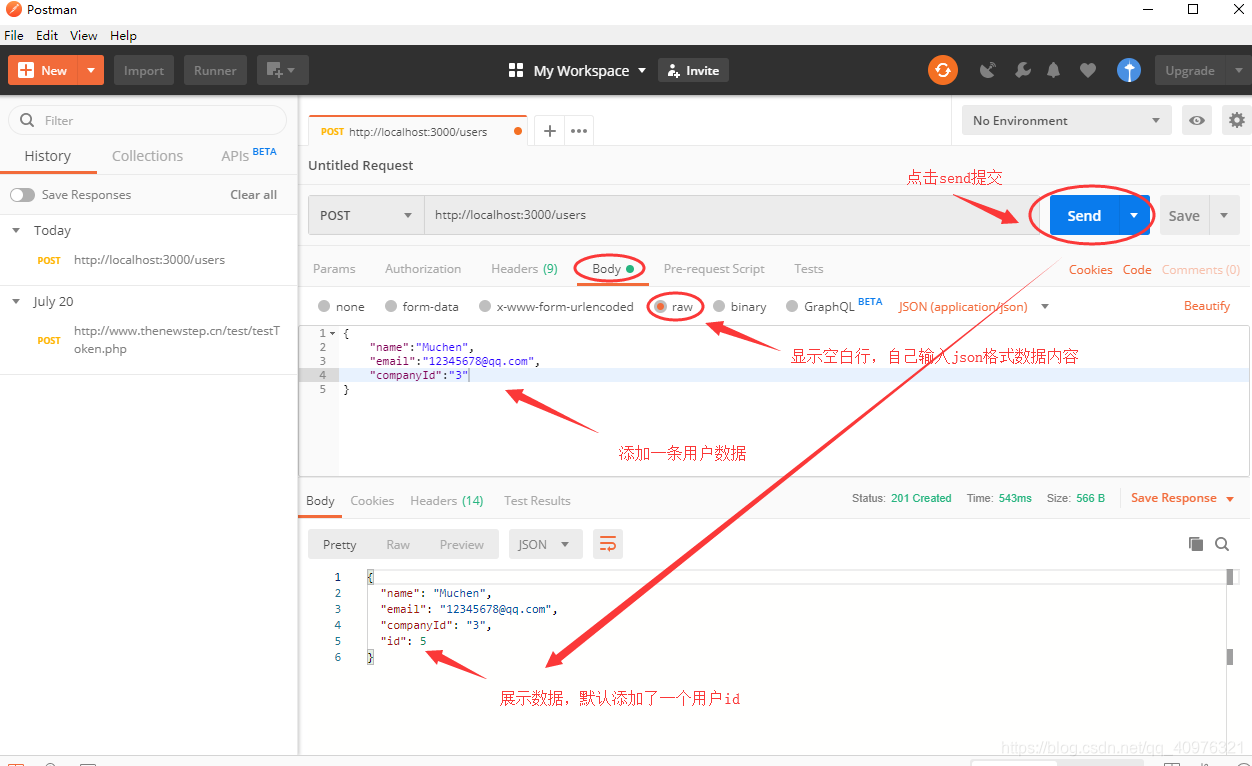Click the heart icon in header
The image size is (1252, 766).
1088,70
